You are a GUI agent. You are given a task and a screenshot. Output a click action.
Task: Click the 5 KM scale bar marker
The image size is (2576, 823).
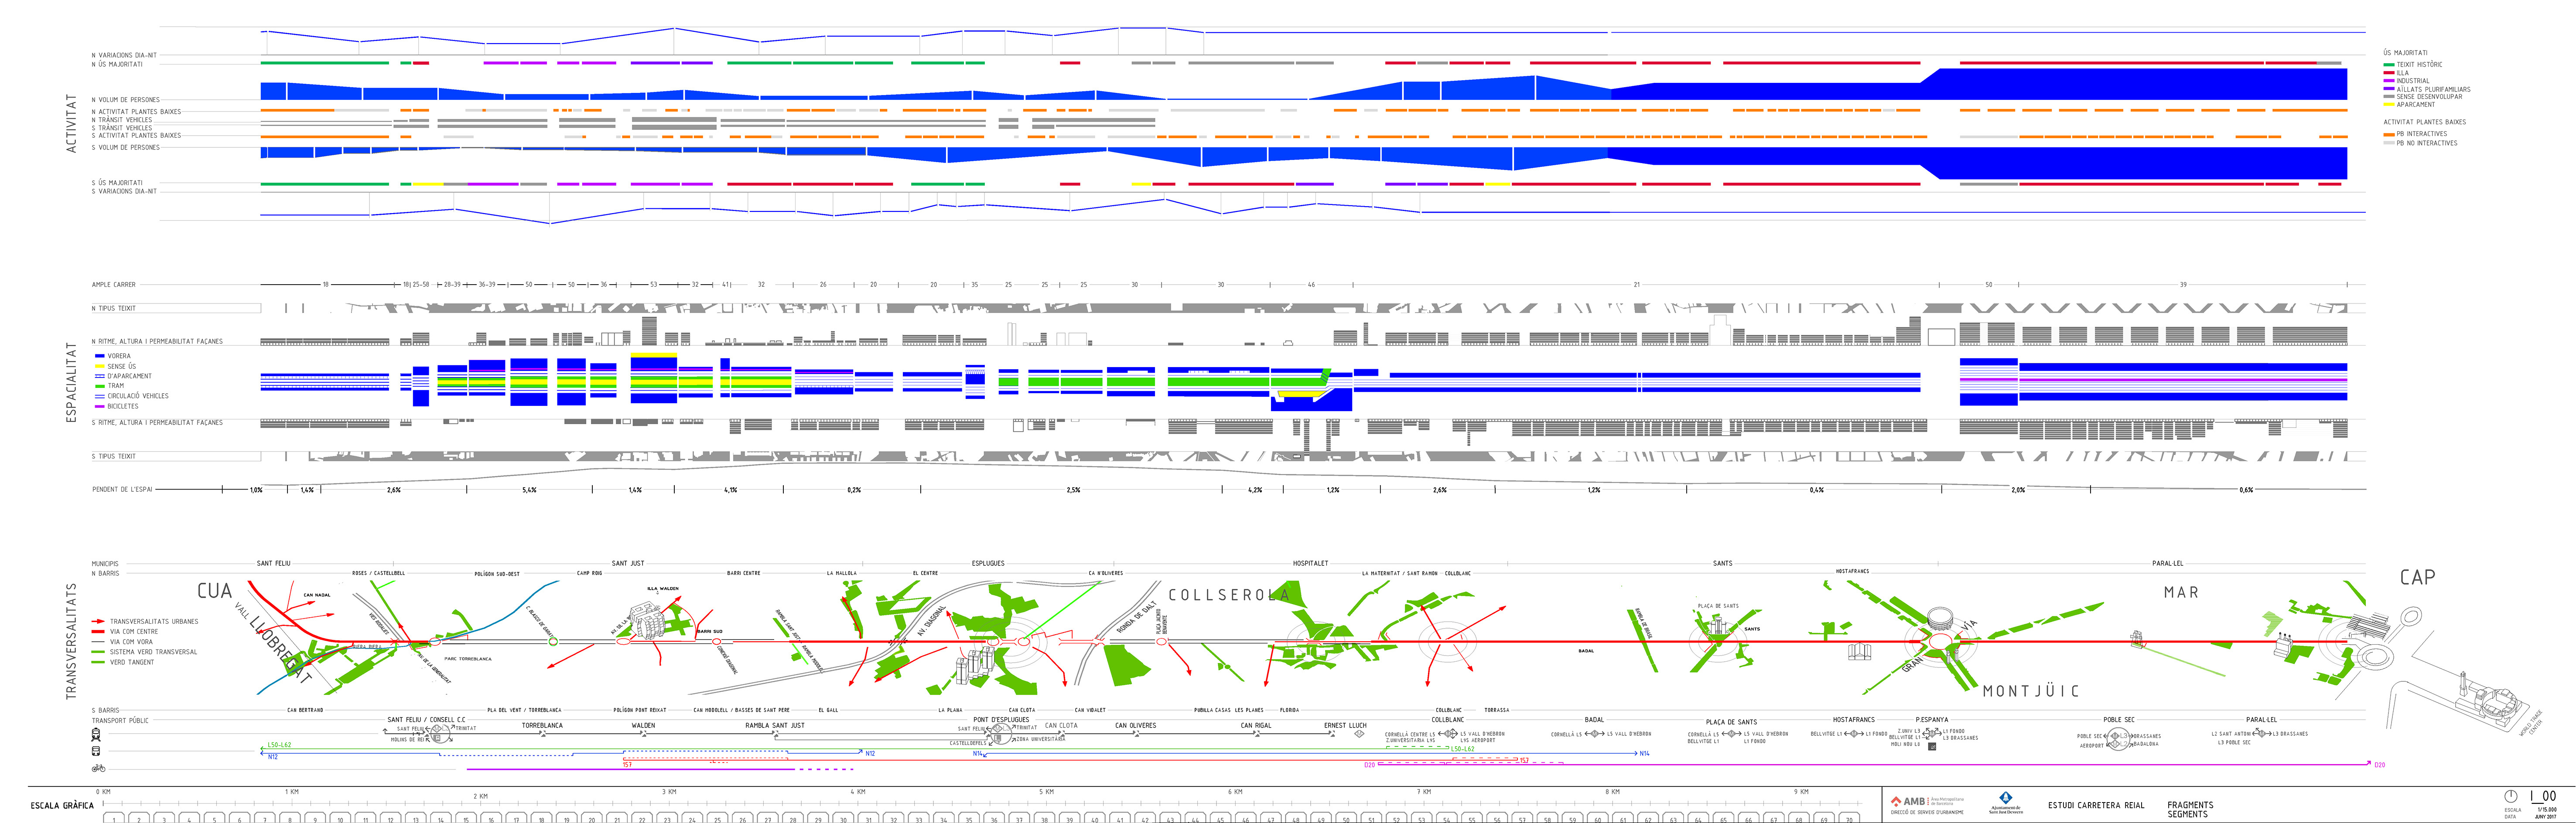tap(1046, 792)
